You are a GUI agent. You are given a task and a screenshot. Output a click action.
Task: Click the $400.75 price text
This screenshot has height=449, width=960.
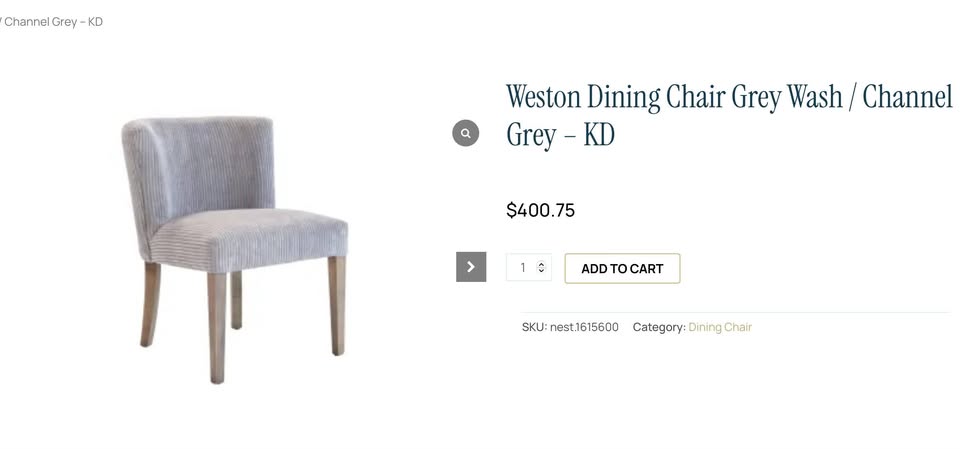click(541, 211)
